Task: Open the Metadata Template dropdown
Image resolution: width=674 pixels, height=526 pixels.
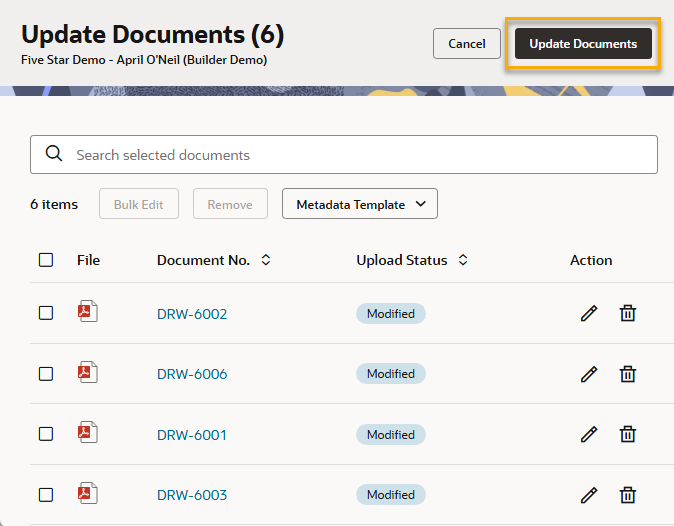Action: [360, 204]
